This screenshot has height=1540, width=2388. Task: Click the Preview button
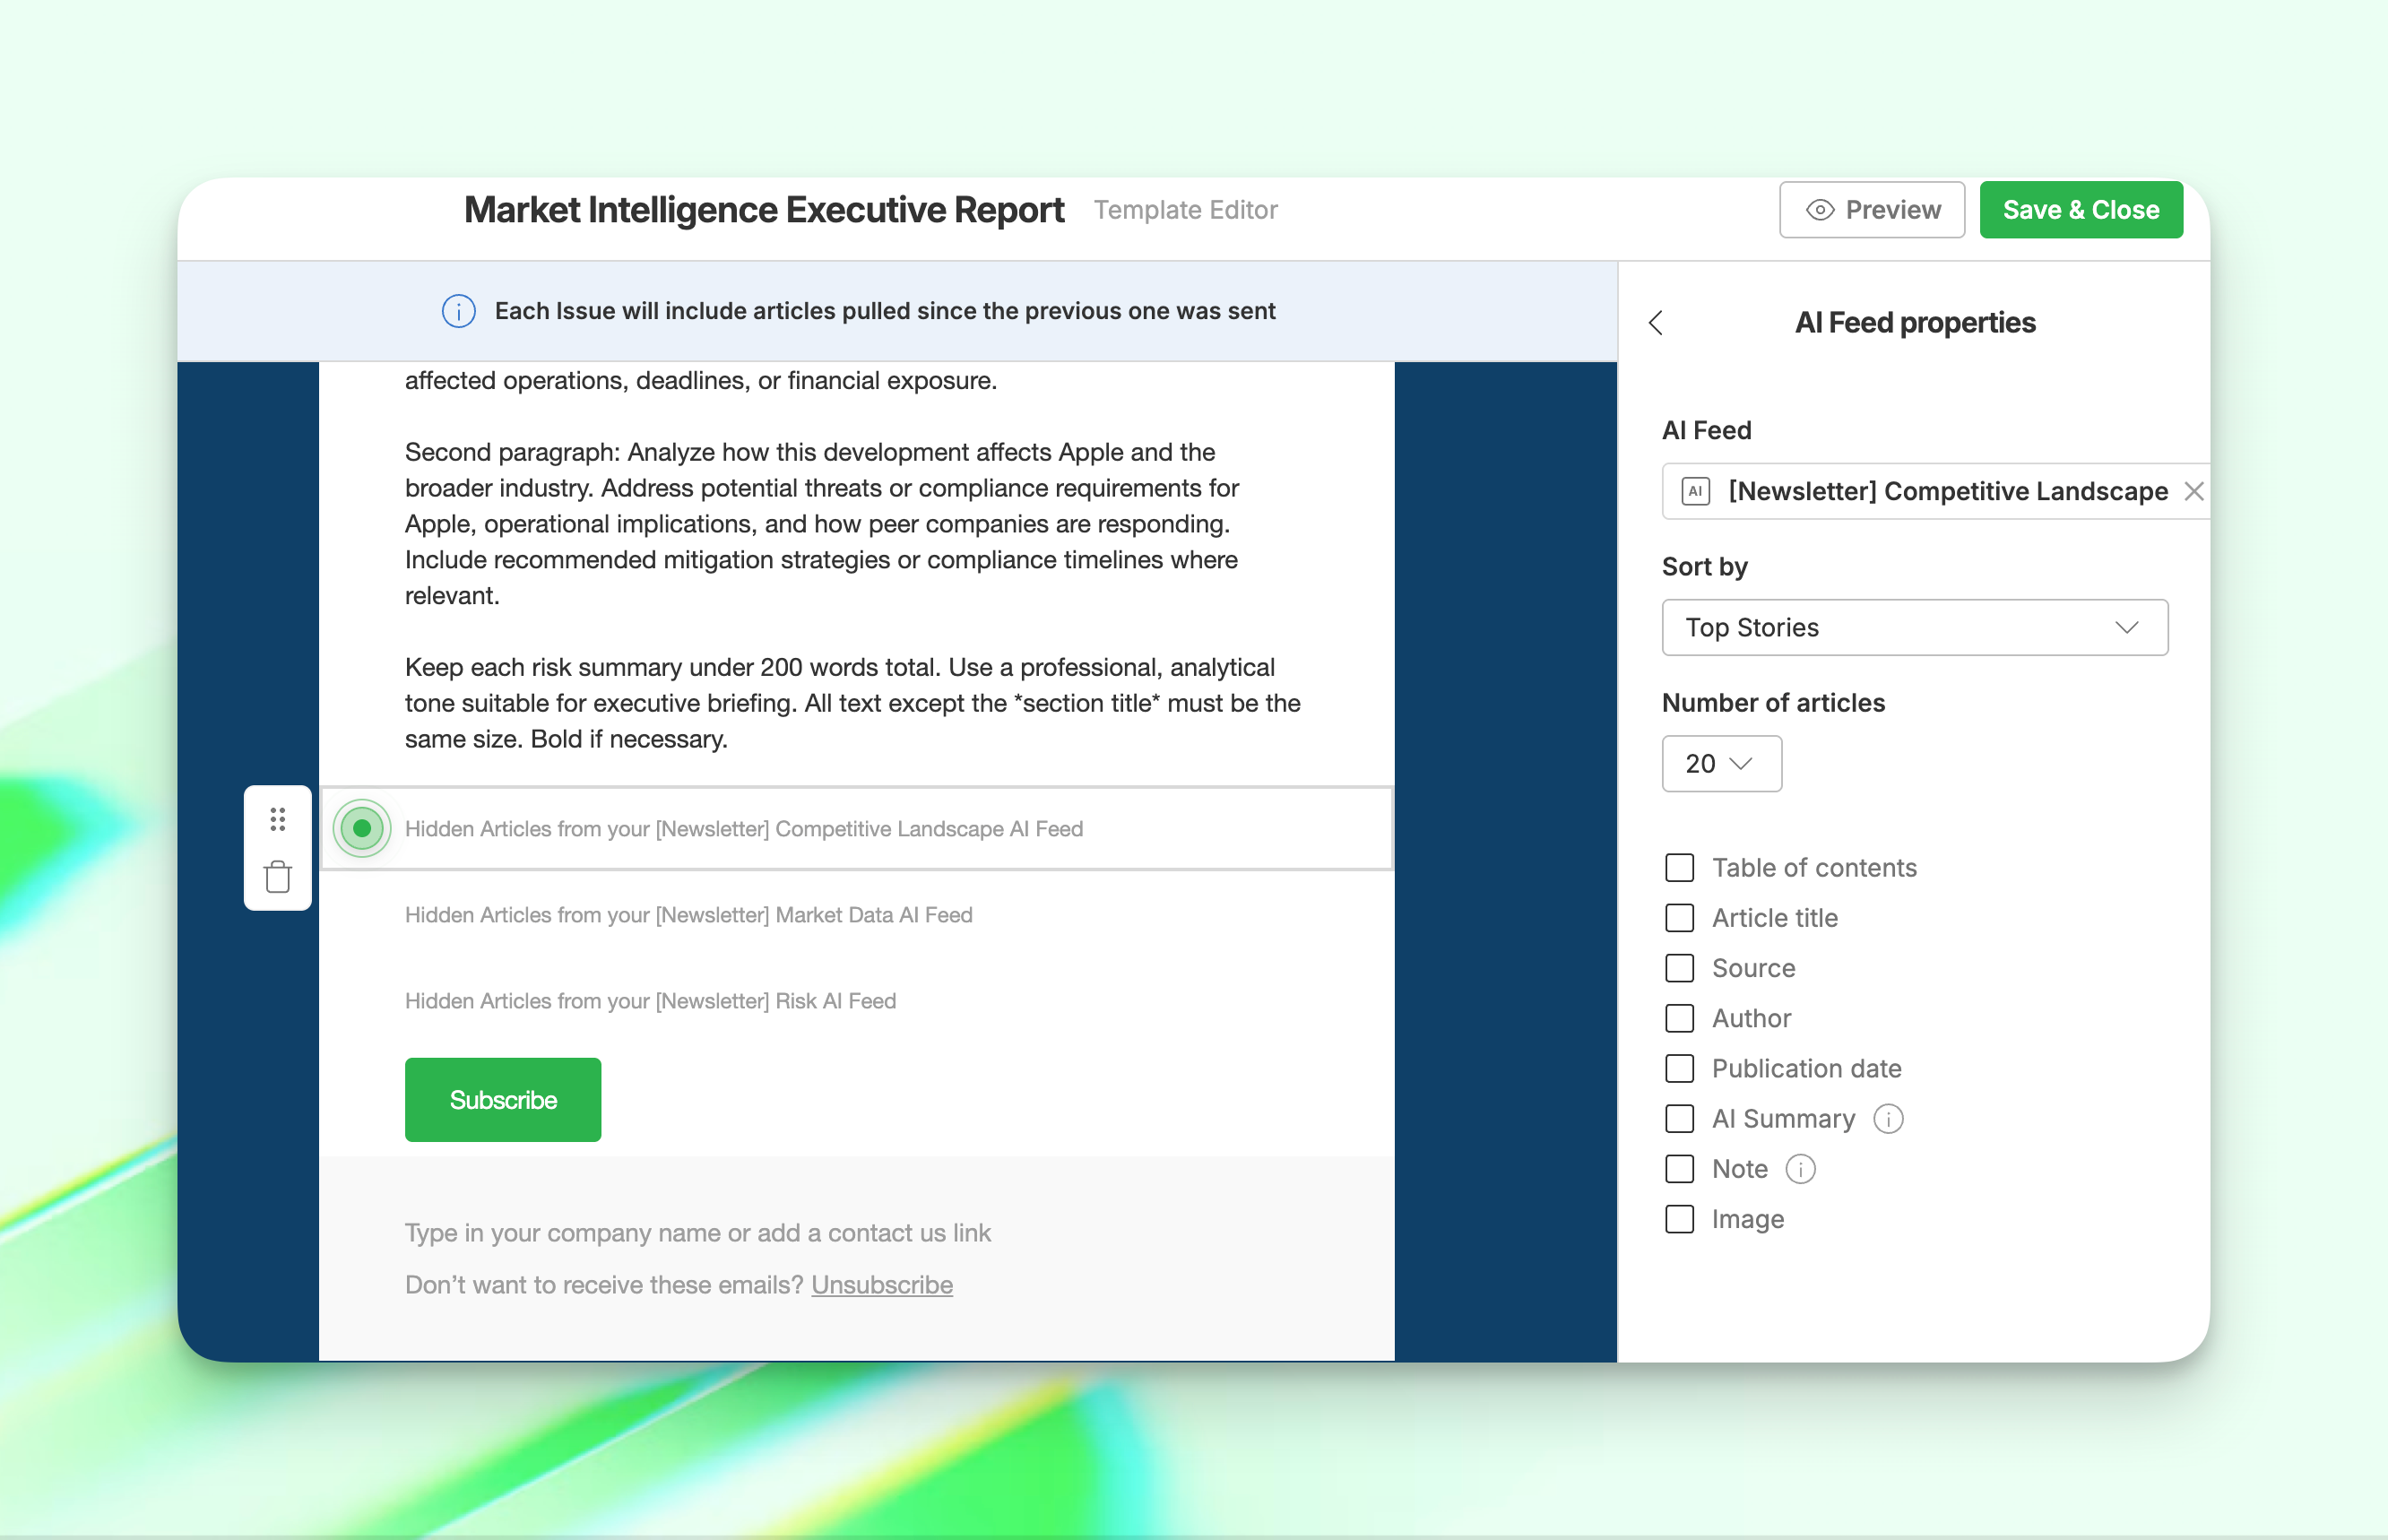1872,210
